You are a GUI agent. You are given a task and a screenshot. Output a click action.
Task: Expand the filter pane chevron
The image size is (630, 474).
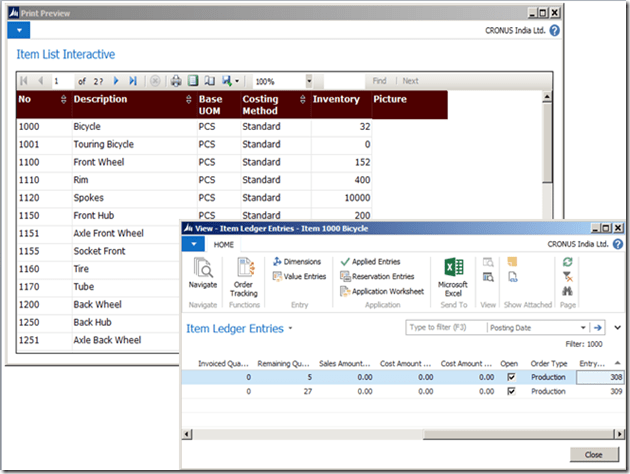tap(617, 327)
